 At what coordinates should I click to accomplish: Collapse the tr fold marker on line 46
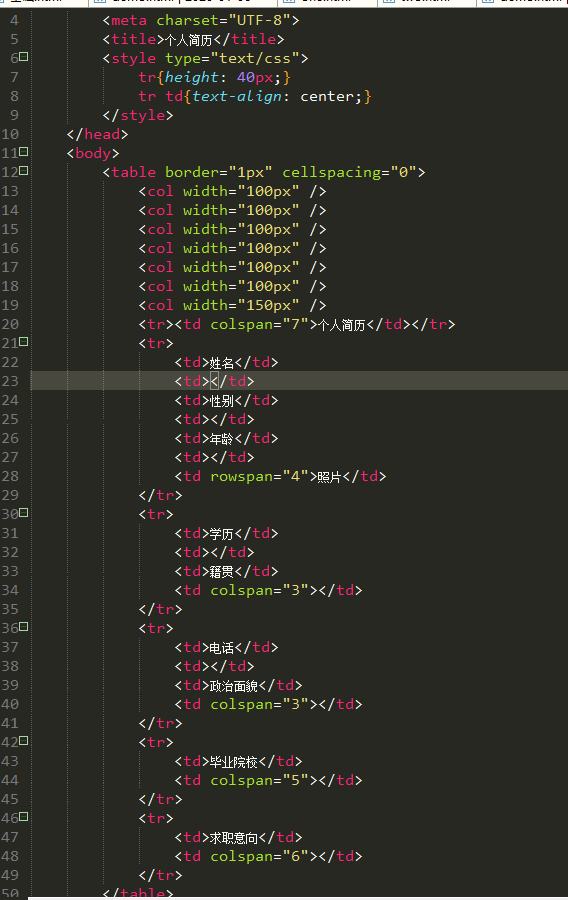click(x=24, y=817)
